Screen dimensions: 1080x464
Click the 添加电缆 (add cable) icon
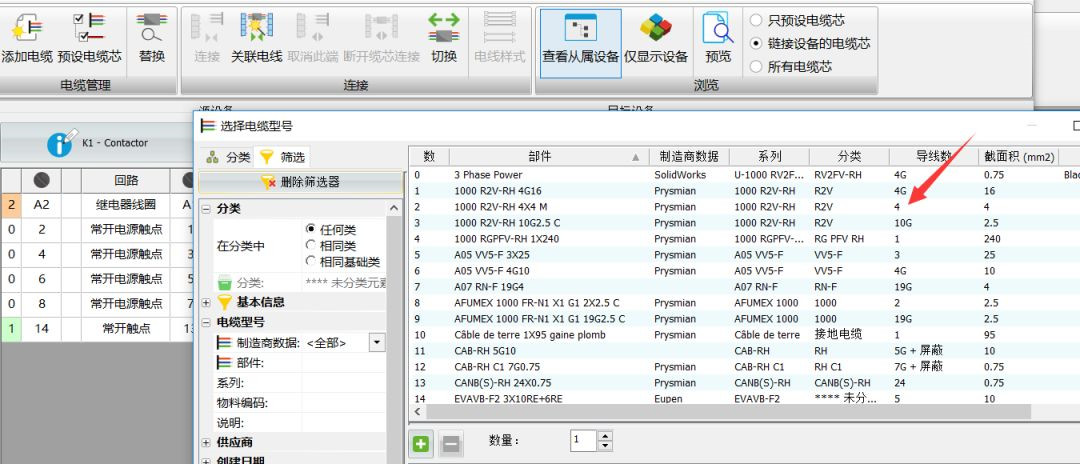(24, 30)
